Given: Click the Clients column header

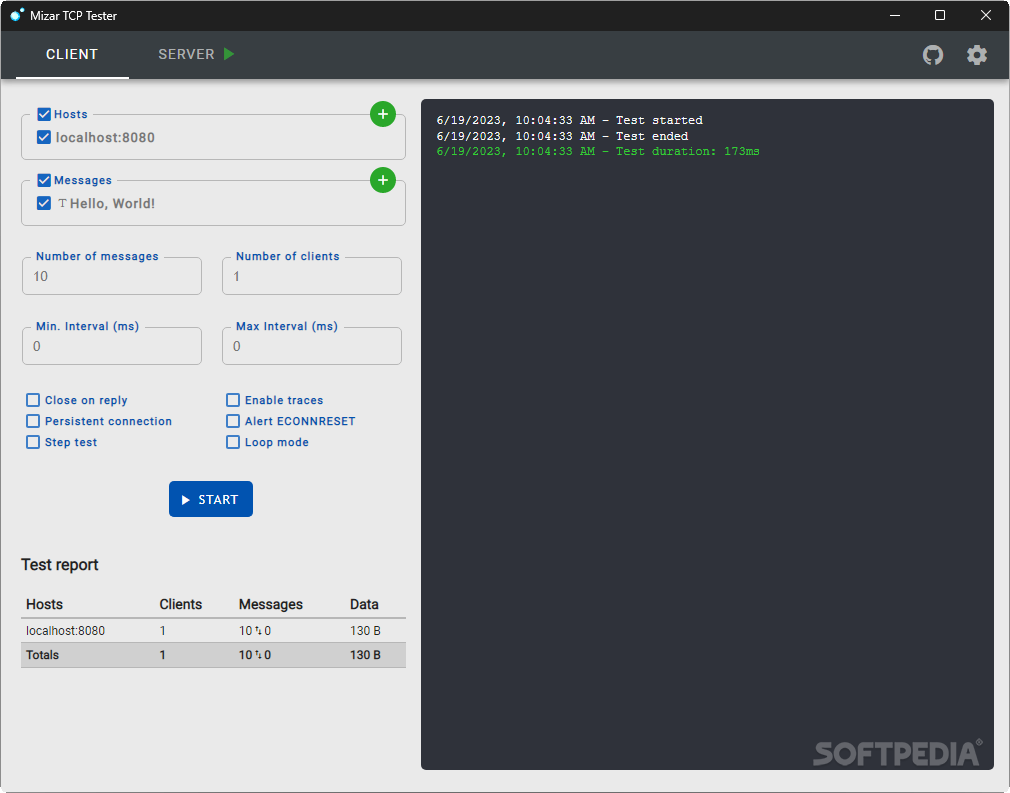Looking at the screenshot, I should tap(180, 604).
